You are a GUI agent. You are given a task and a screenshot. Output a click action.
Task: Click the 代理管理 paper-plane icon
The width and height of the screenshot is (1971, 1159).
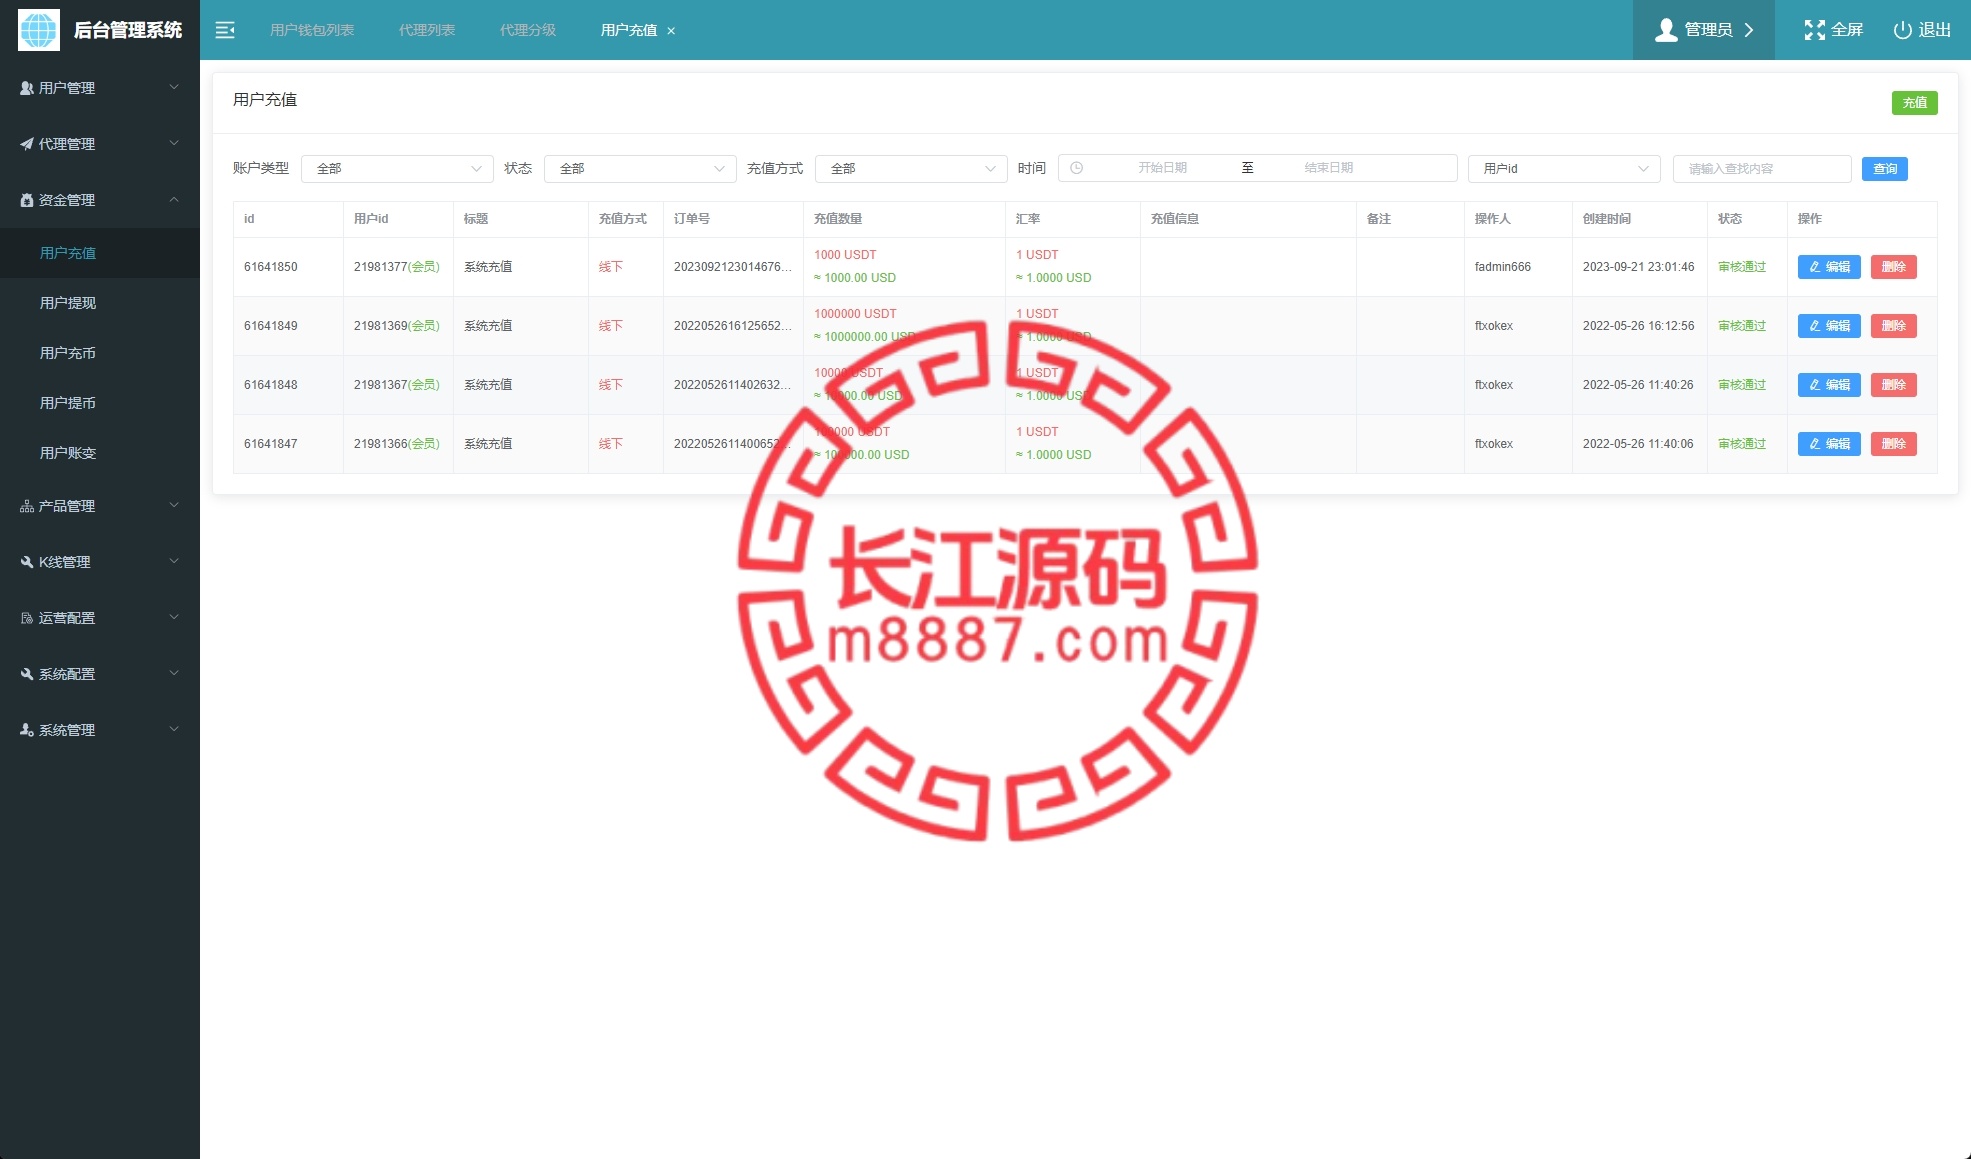coord(27,144)
